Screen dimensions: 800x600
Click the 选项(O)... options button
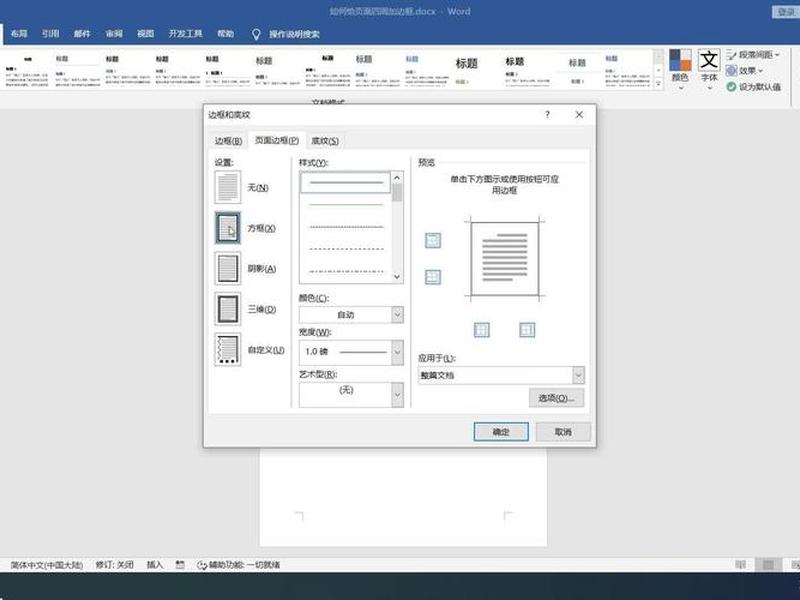556,398
